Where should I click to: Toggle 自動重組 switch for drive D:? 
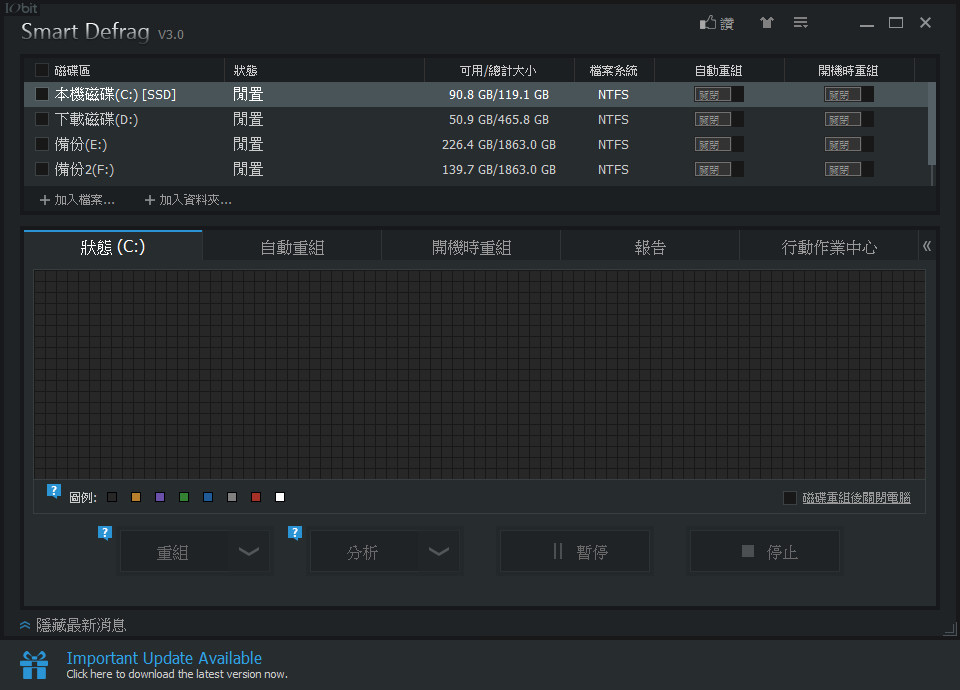tap(719, 119)
